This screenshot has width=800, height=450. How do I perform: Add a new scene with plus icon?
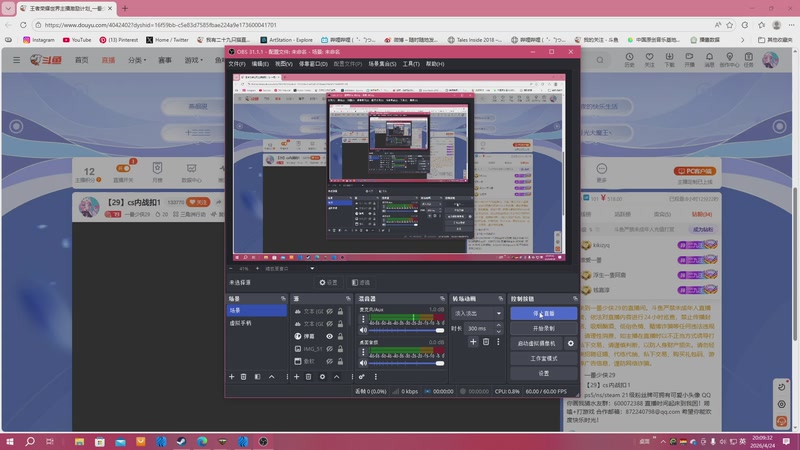(232, 377)
